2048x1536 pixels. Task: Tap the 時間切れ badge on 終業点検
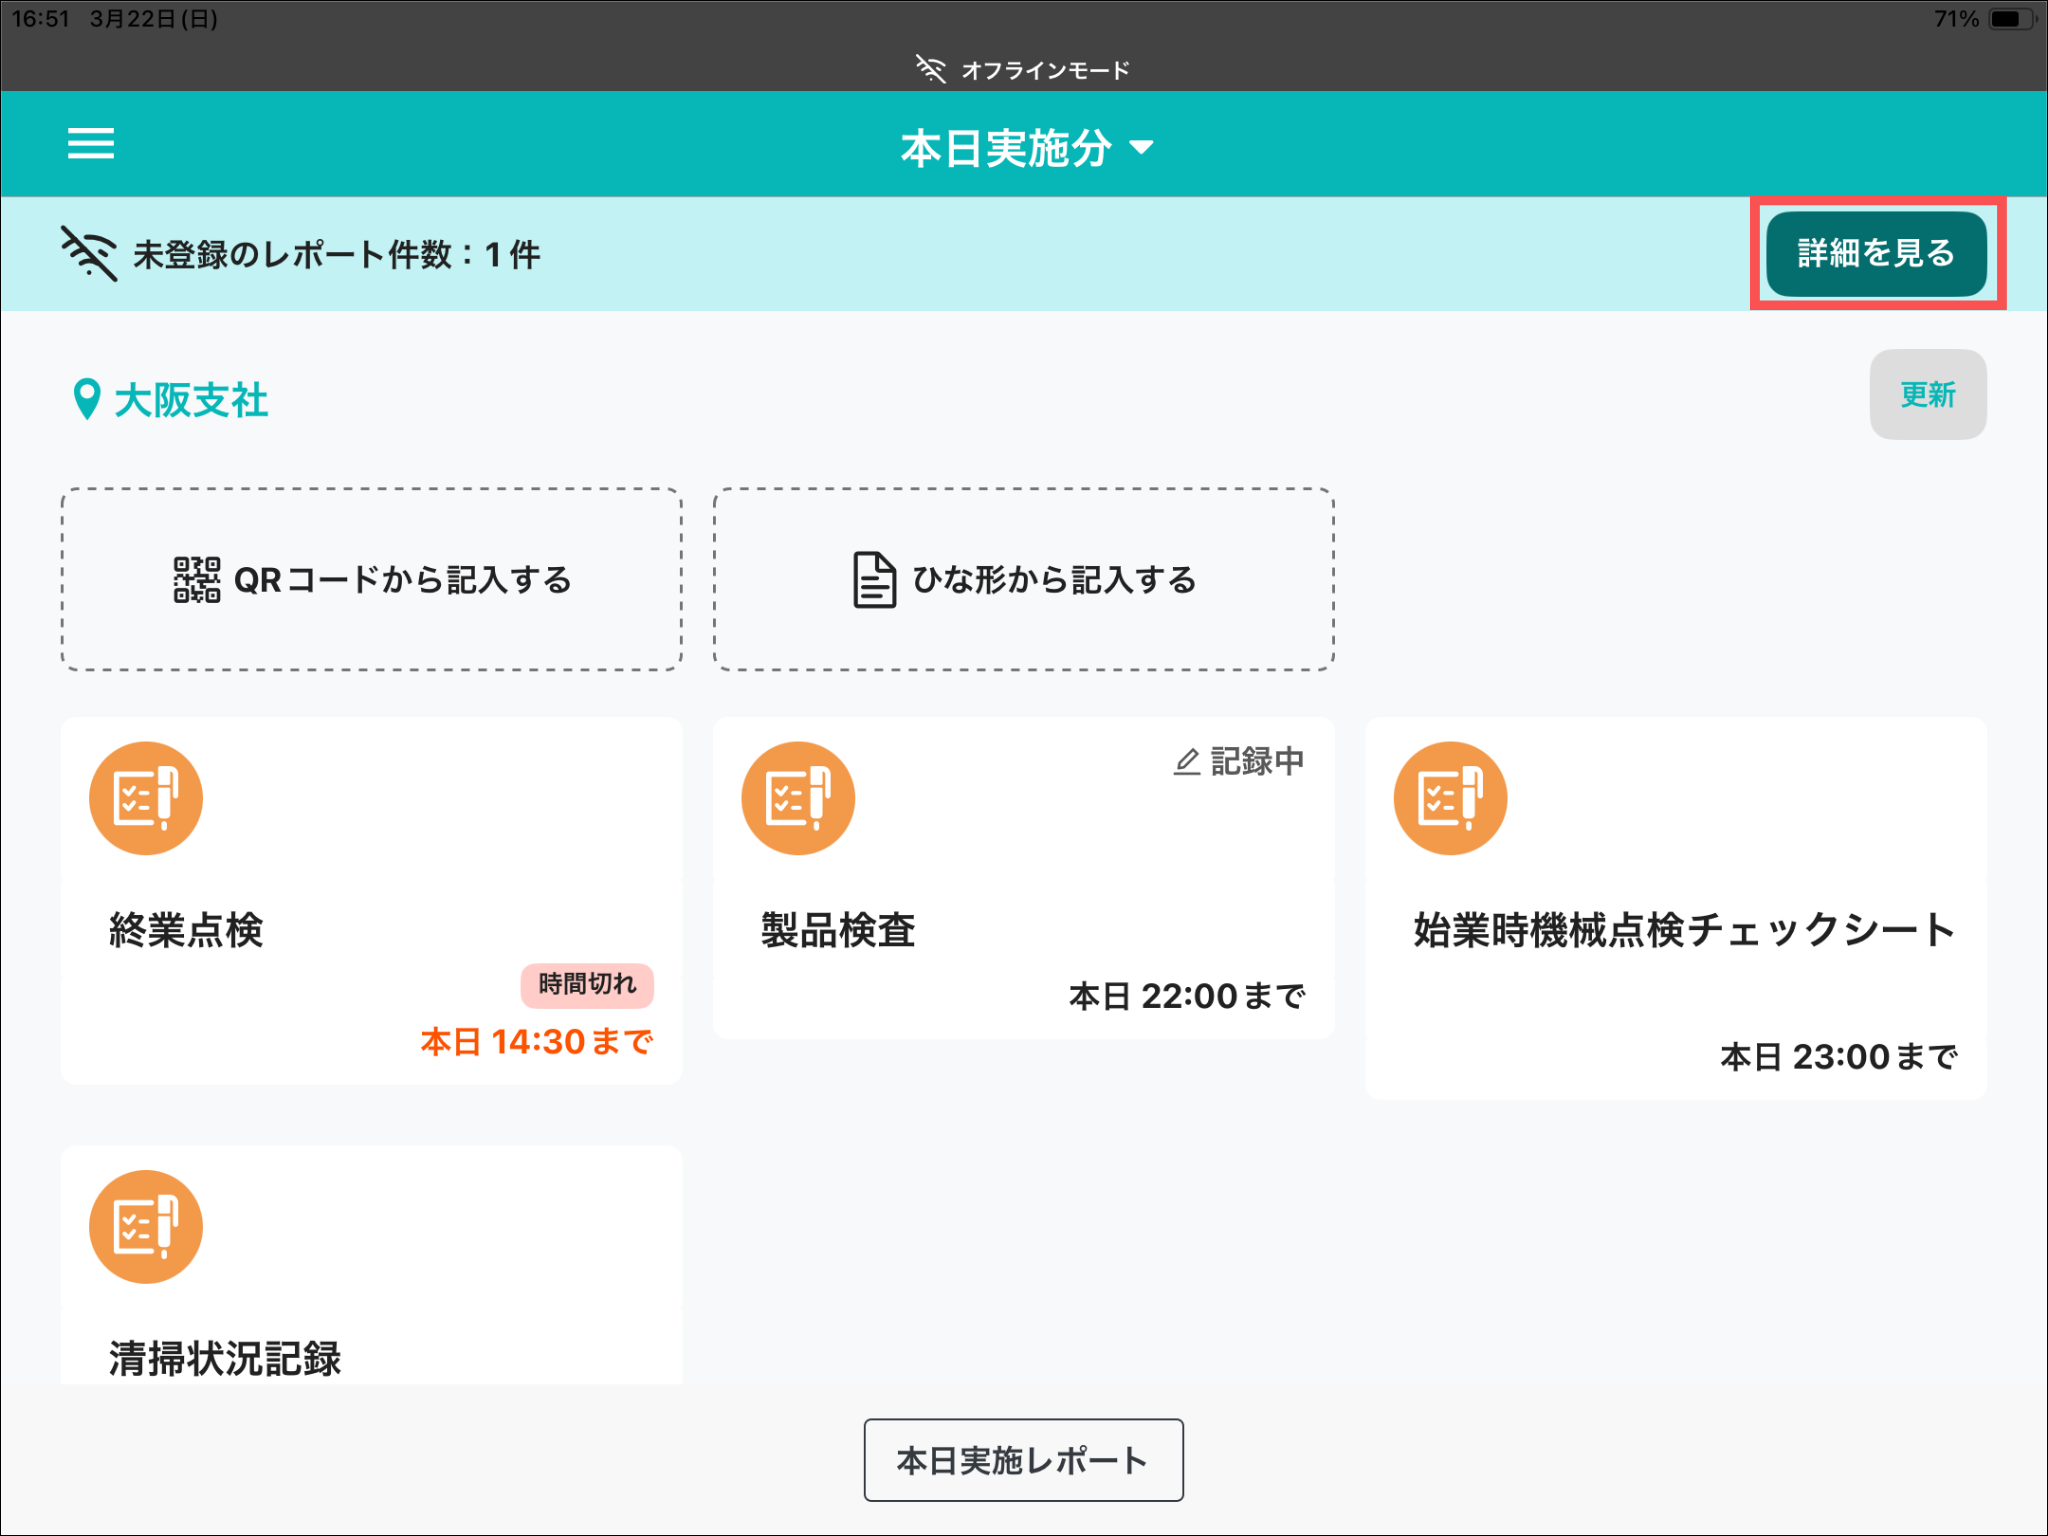pos(587,984)
